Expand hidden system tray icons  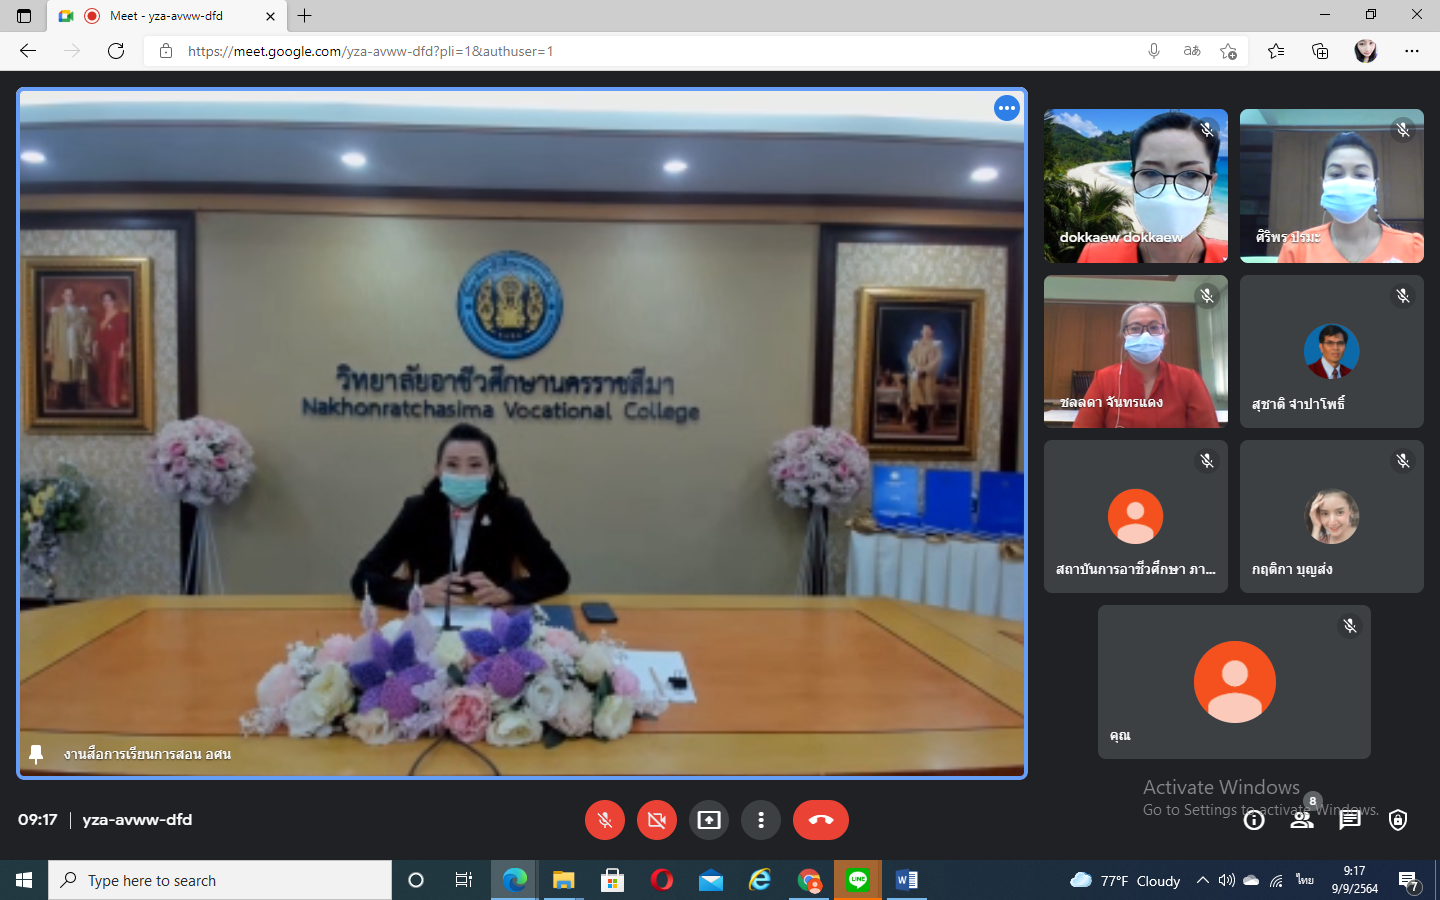click(x=1203, y=880)
